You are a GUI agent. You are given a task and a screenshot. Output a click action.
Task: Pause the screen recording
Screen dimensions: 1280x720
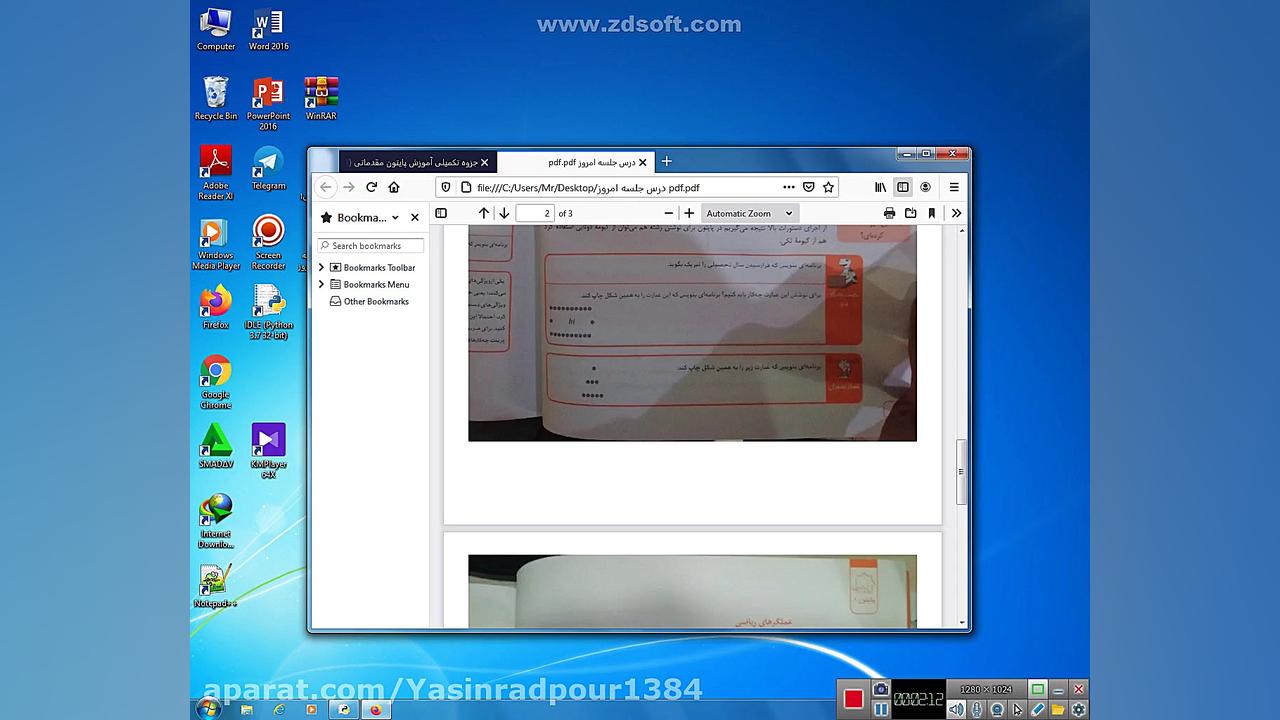pos(881,710)
